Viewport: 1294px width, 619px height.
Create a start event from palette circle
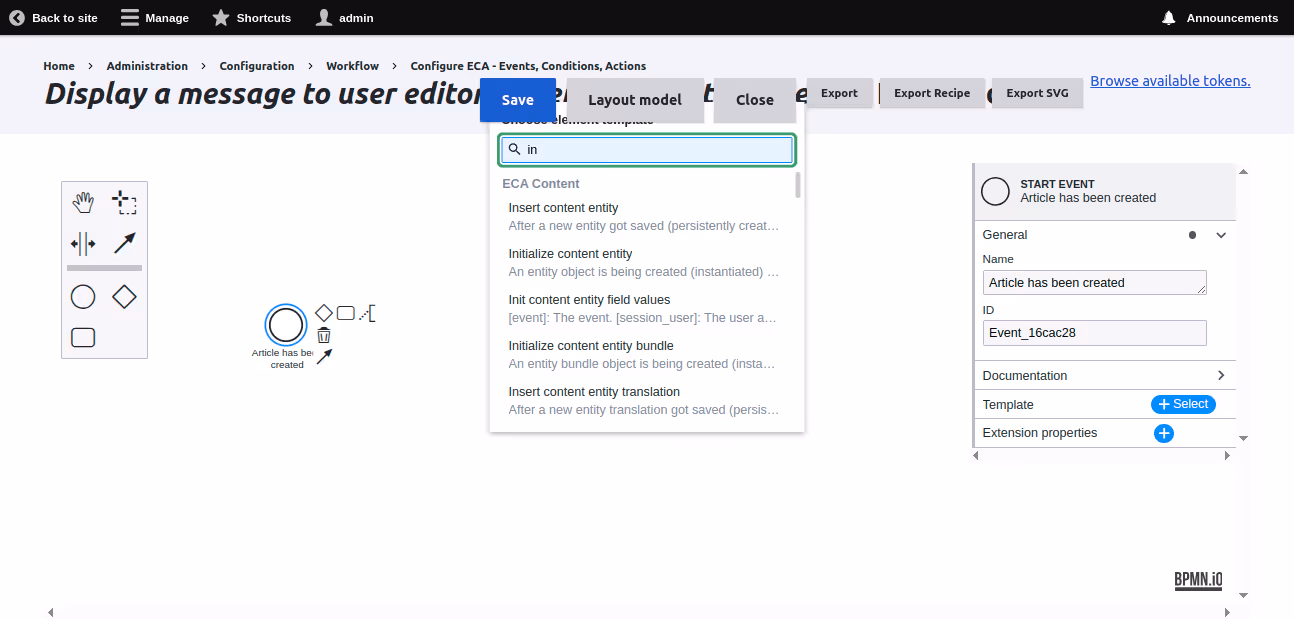[x=83, y=297]
